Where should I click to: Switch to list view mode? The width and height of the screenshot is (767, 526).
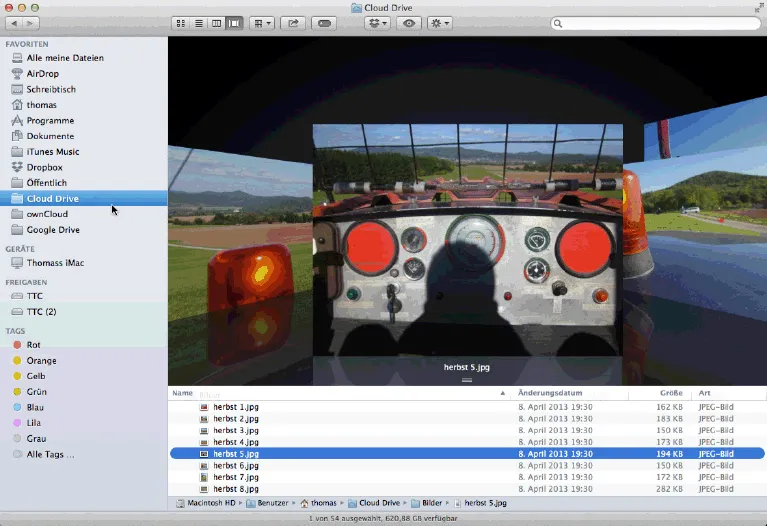click(x=198, y=23)
